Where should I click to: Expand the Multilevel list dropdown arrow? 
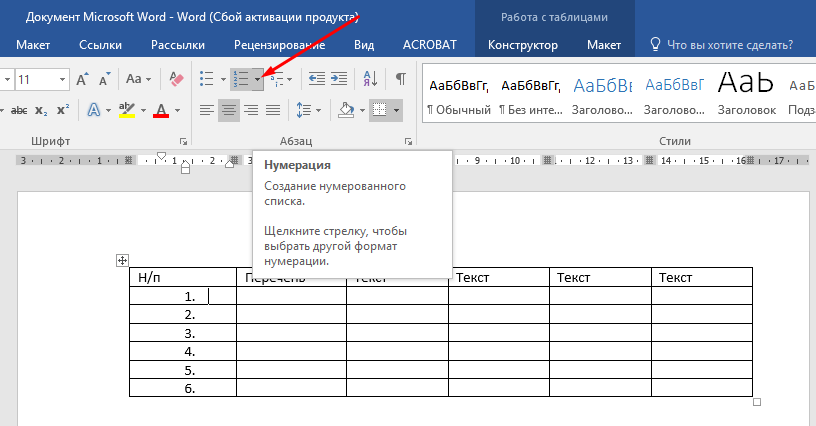(x=289, y=80)
